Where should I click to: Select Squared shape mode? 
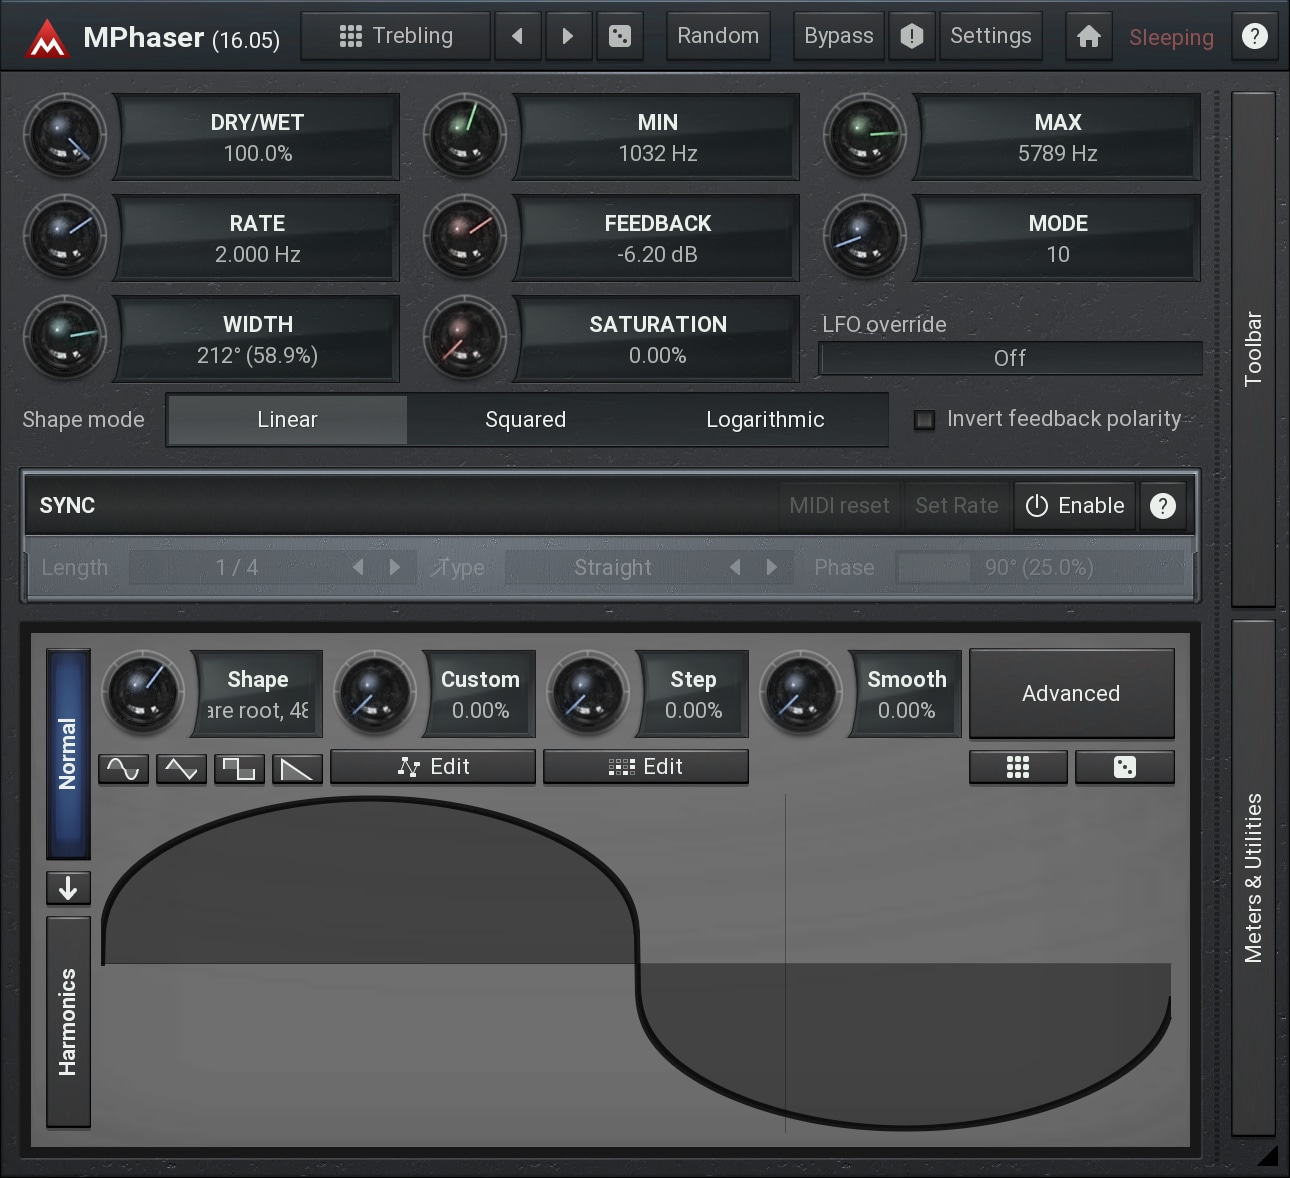click(x=526, y=420)
